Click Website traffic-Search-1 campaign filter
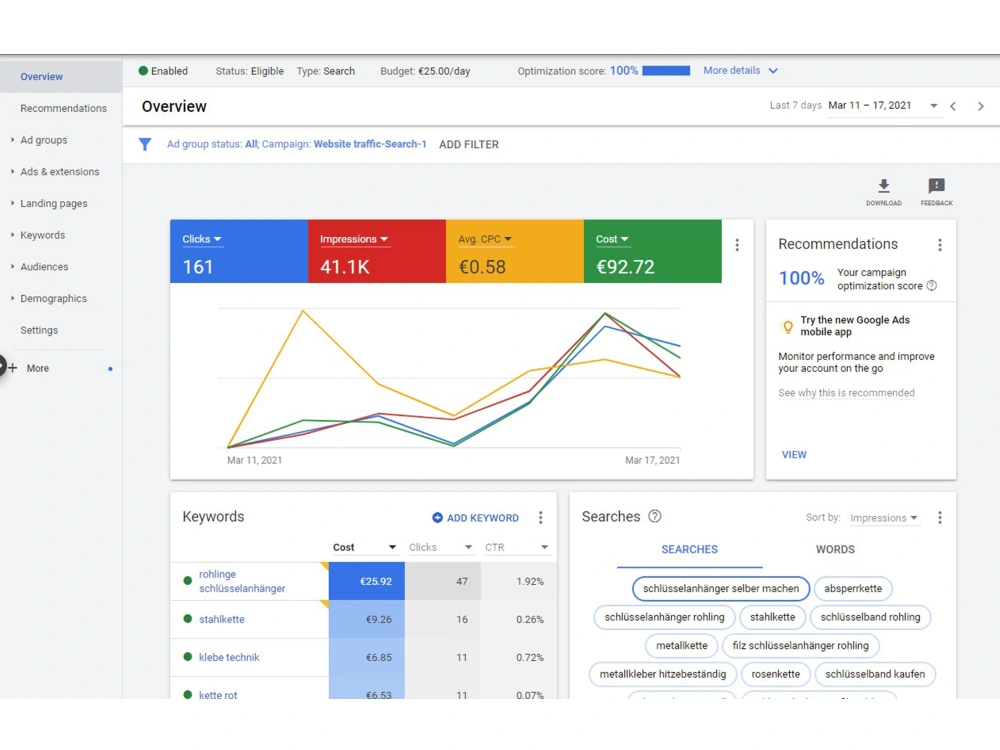The width and height of the screenshot is (1000, 750). 370,144
